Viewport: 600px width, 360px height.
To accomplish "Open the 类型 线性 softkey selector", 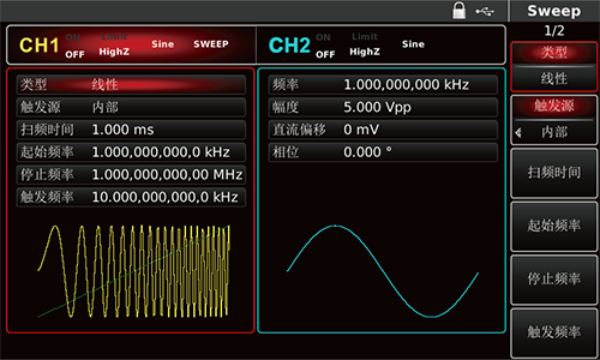I will click(x=554, y=67).
